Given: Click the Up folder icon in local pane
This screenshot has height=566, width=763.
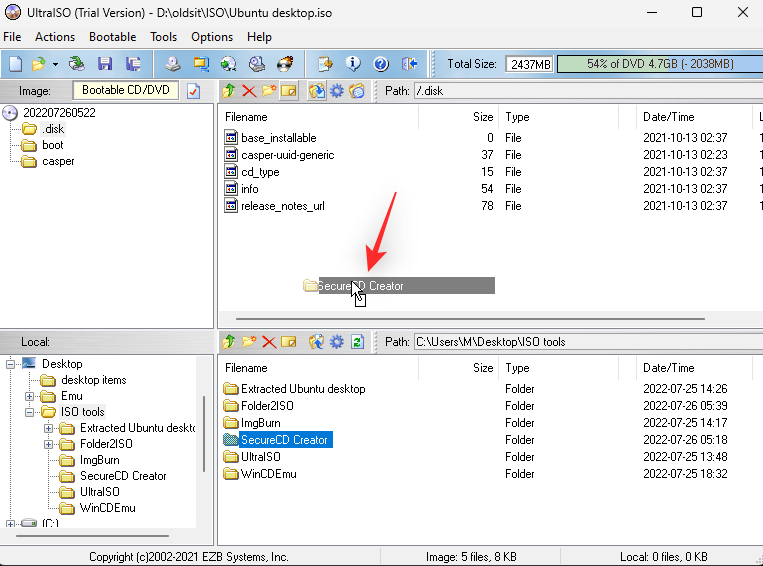Looking at the screenshot, I should [x=229, y=342].
